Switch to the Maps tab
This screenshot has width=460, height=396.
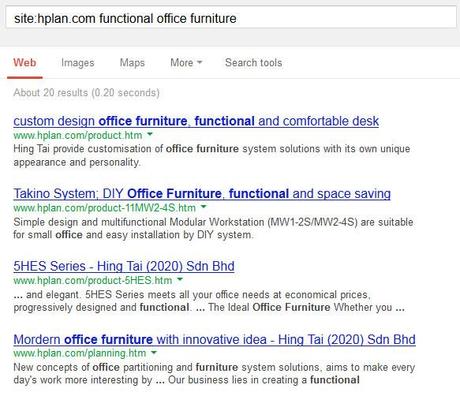point(132,63)
